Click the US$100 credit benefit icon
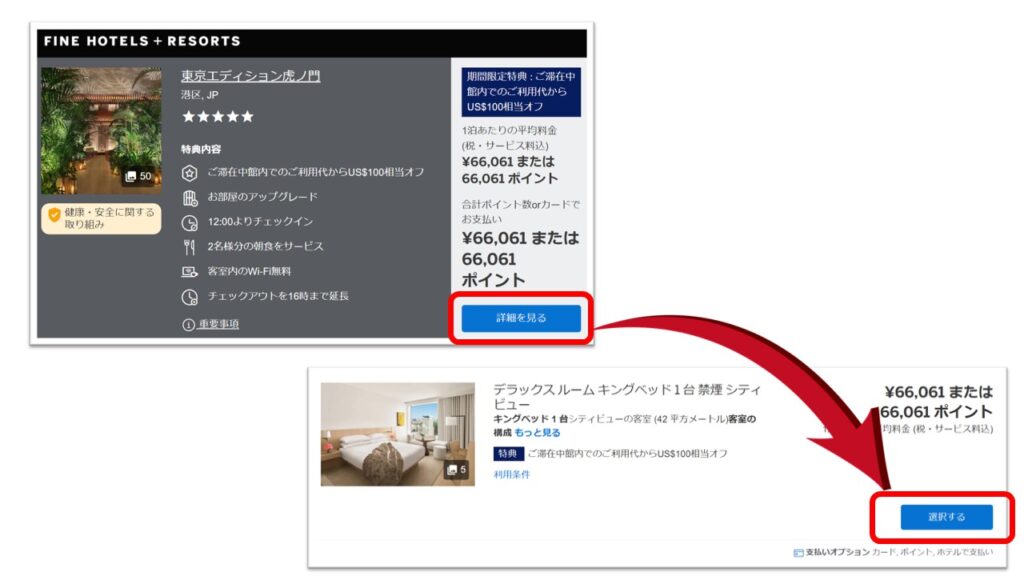Viewport: 1024px width, 576px height. pos(189,172)
